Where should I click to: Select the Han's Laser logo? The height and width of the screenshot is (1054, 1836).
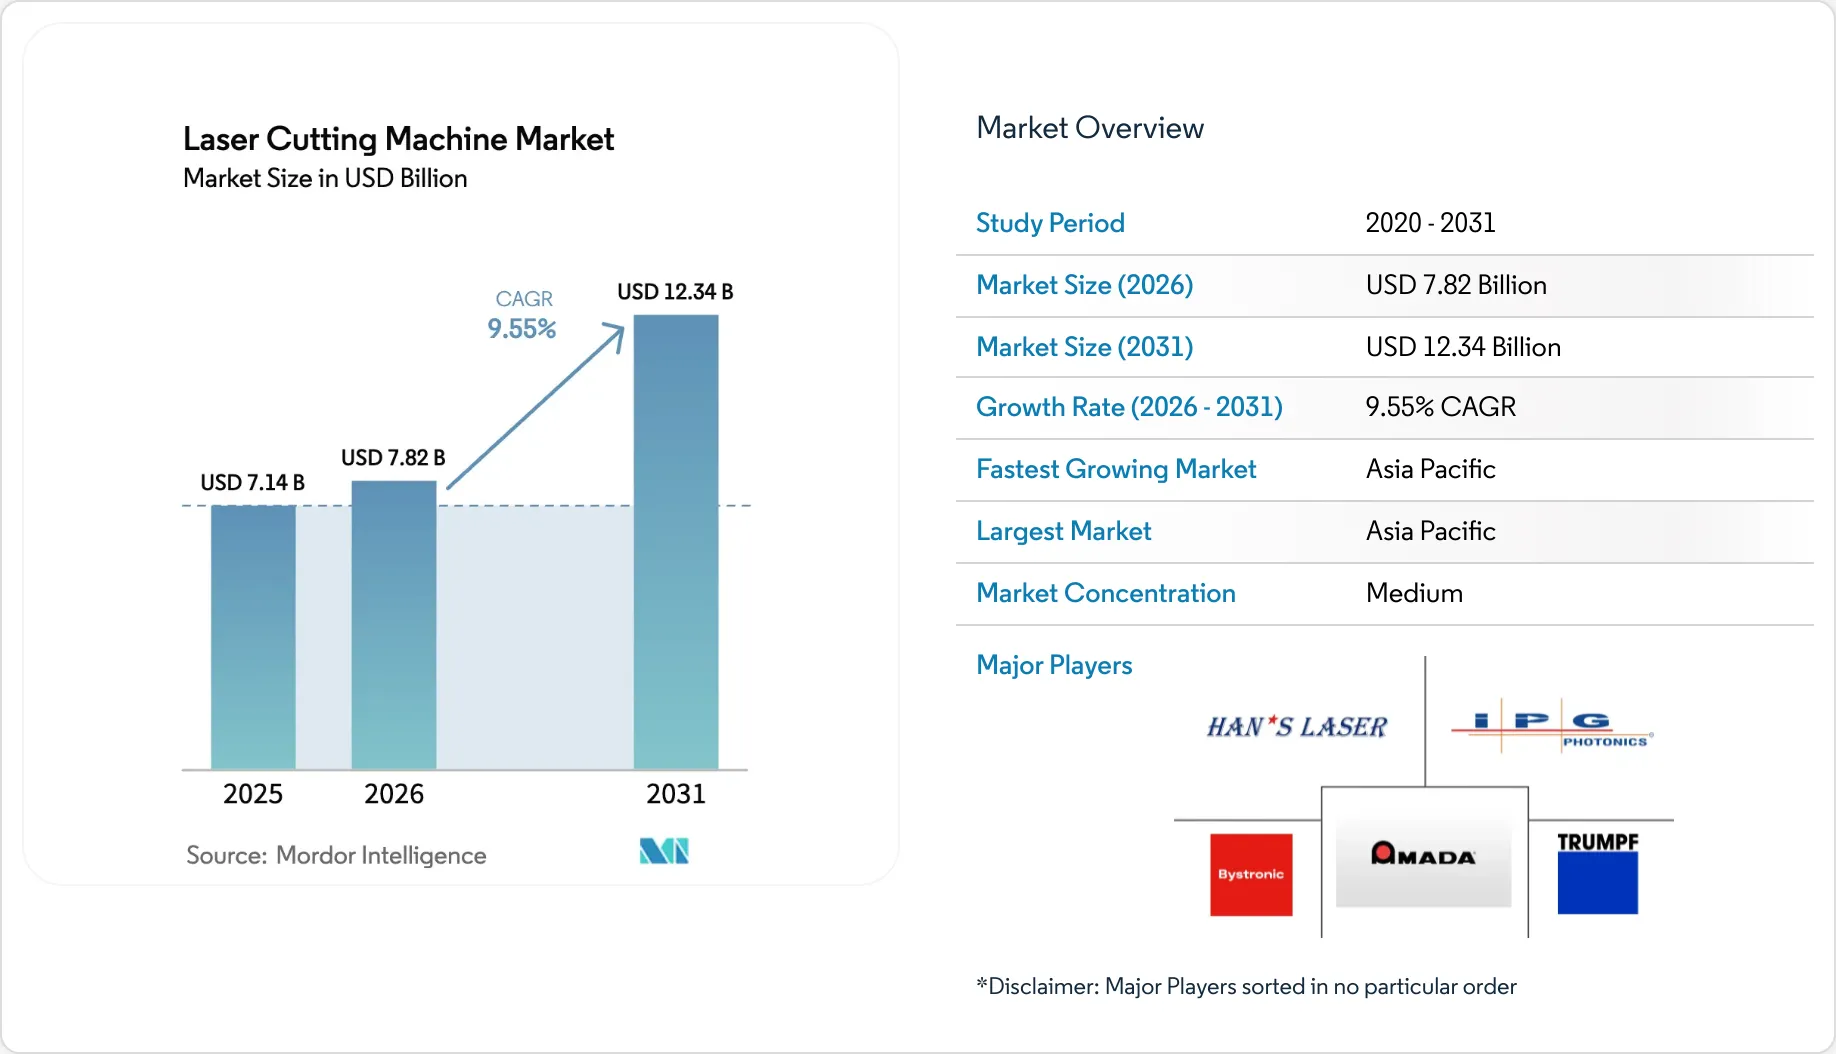click(1297, 727)
